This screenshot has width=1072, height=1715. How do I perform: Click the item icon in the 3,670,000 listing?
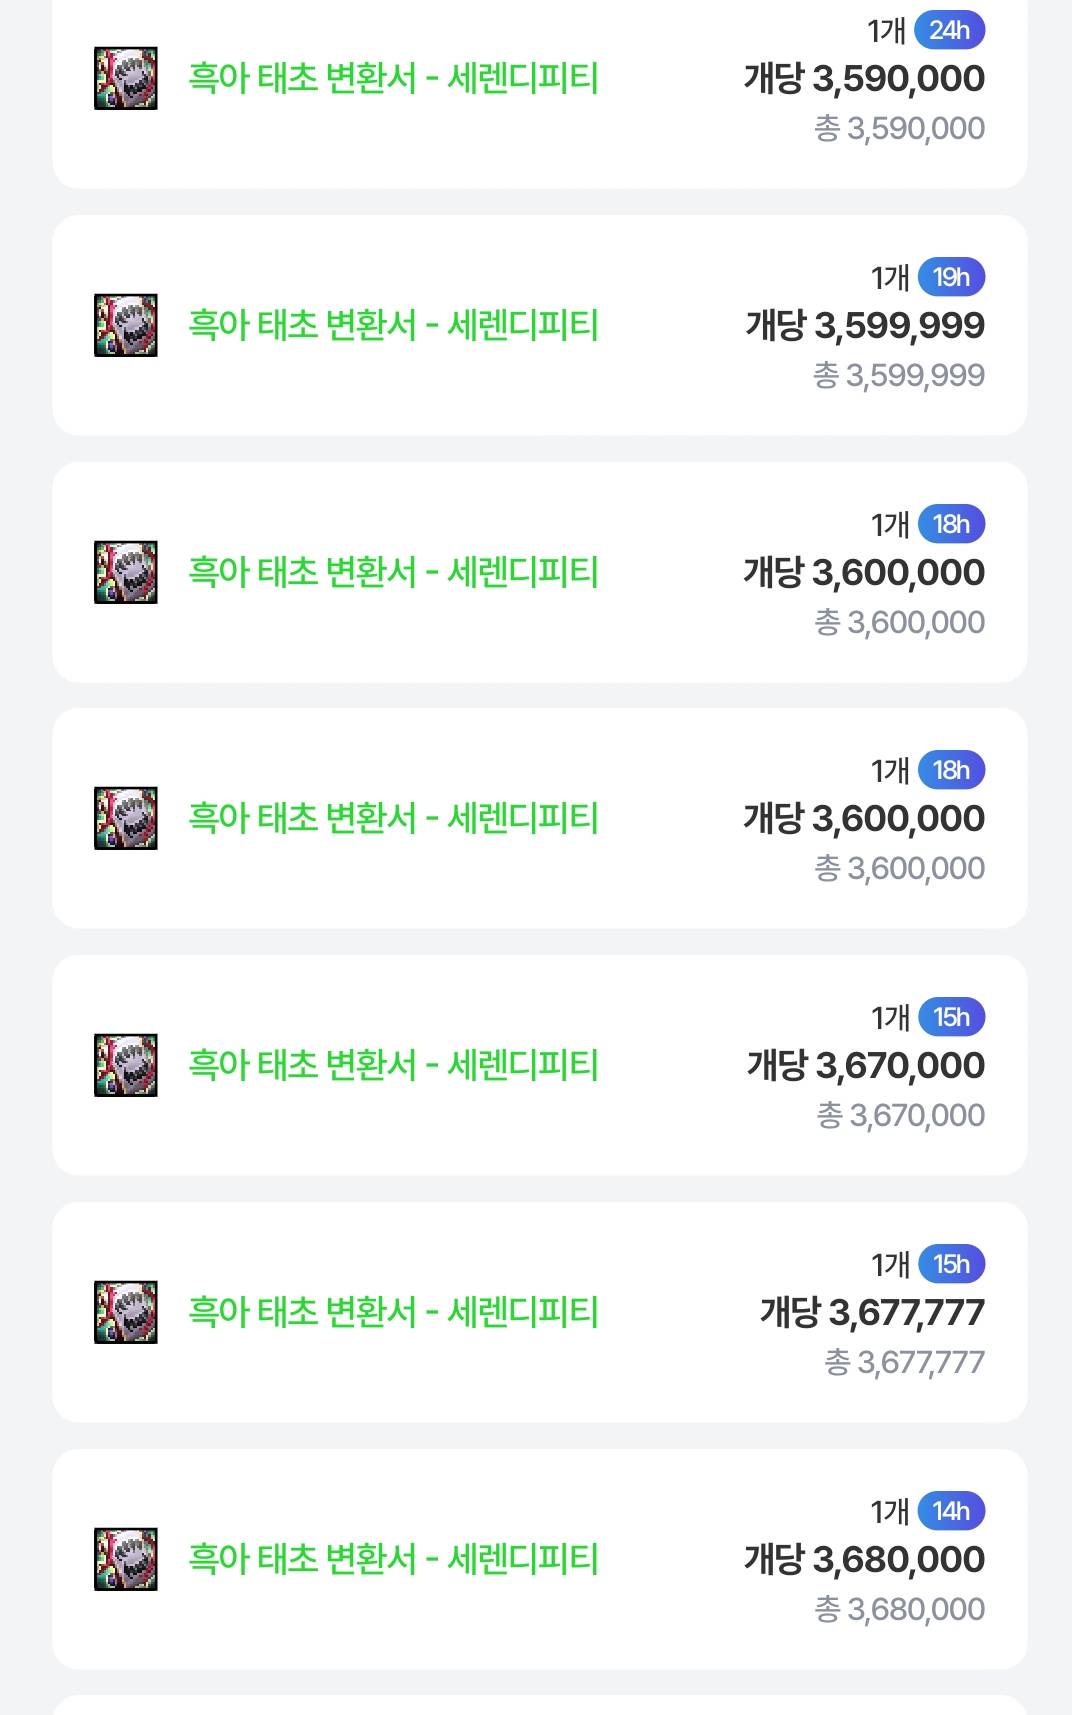126,1065
